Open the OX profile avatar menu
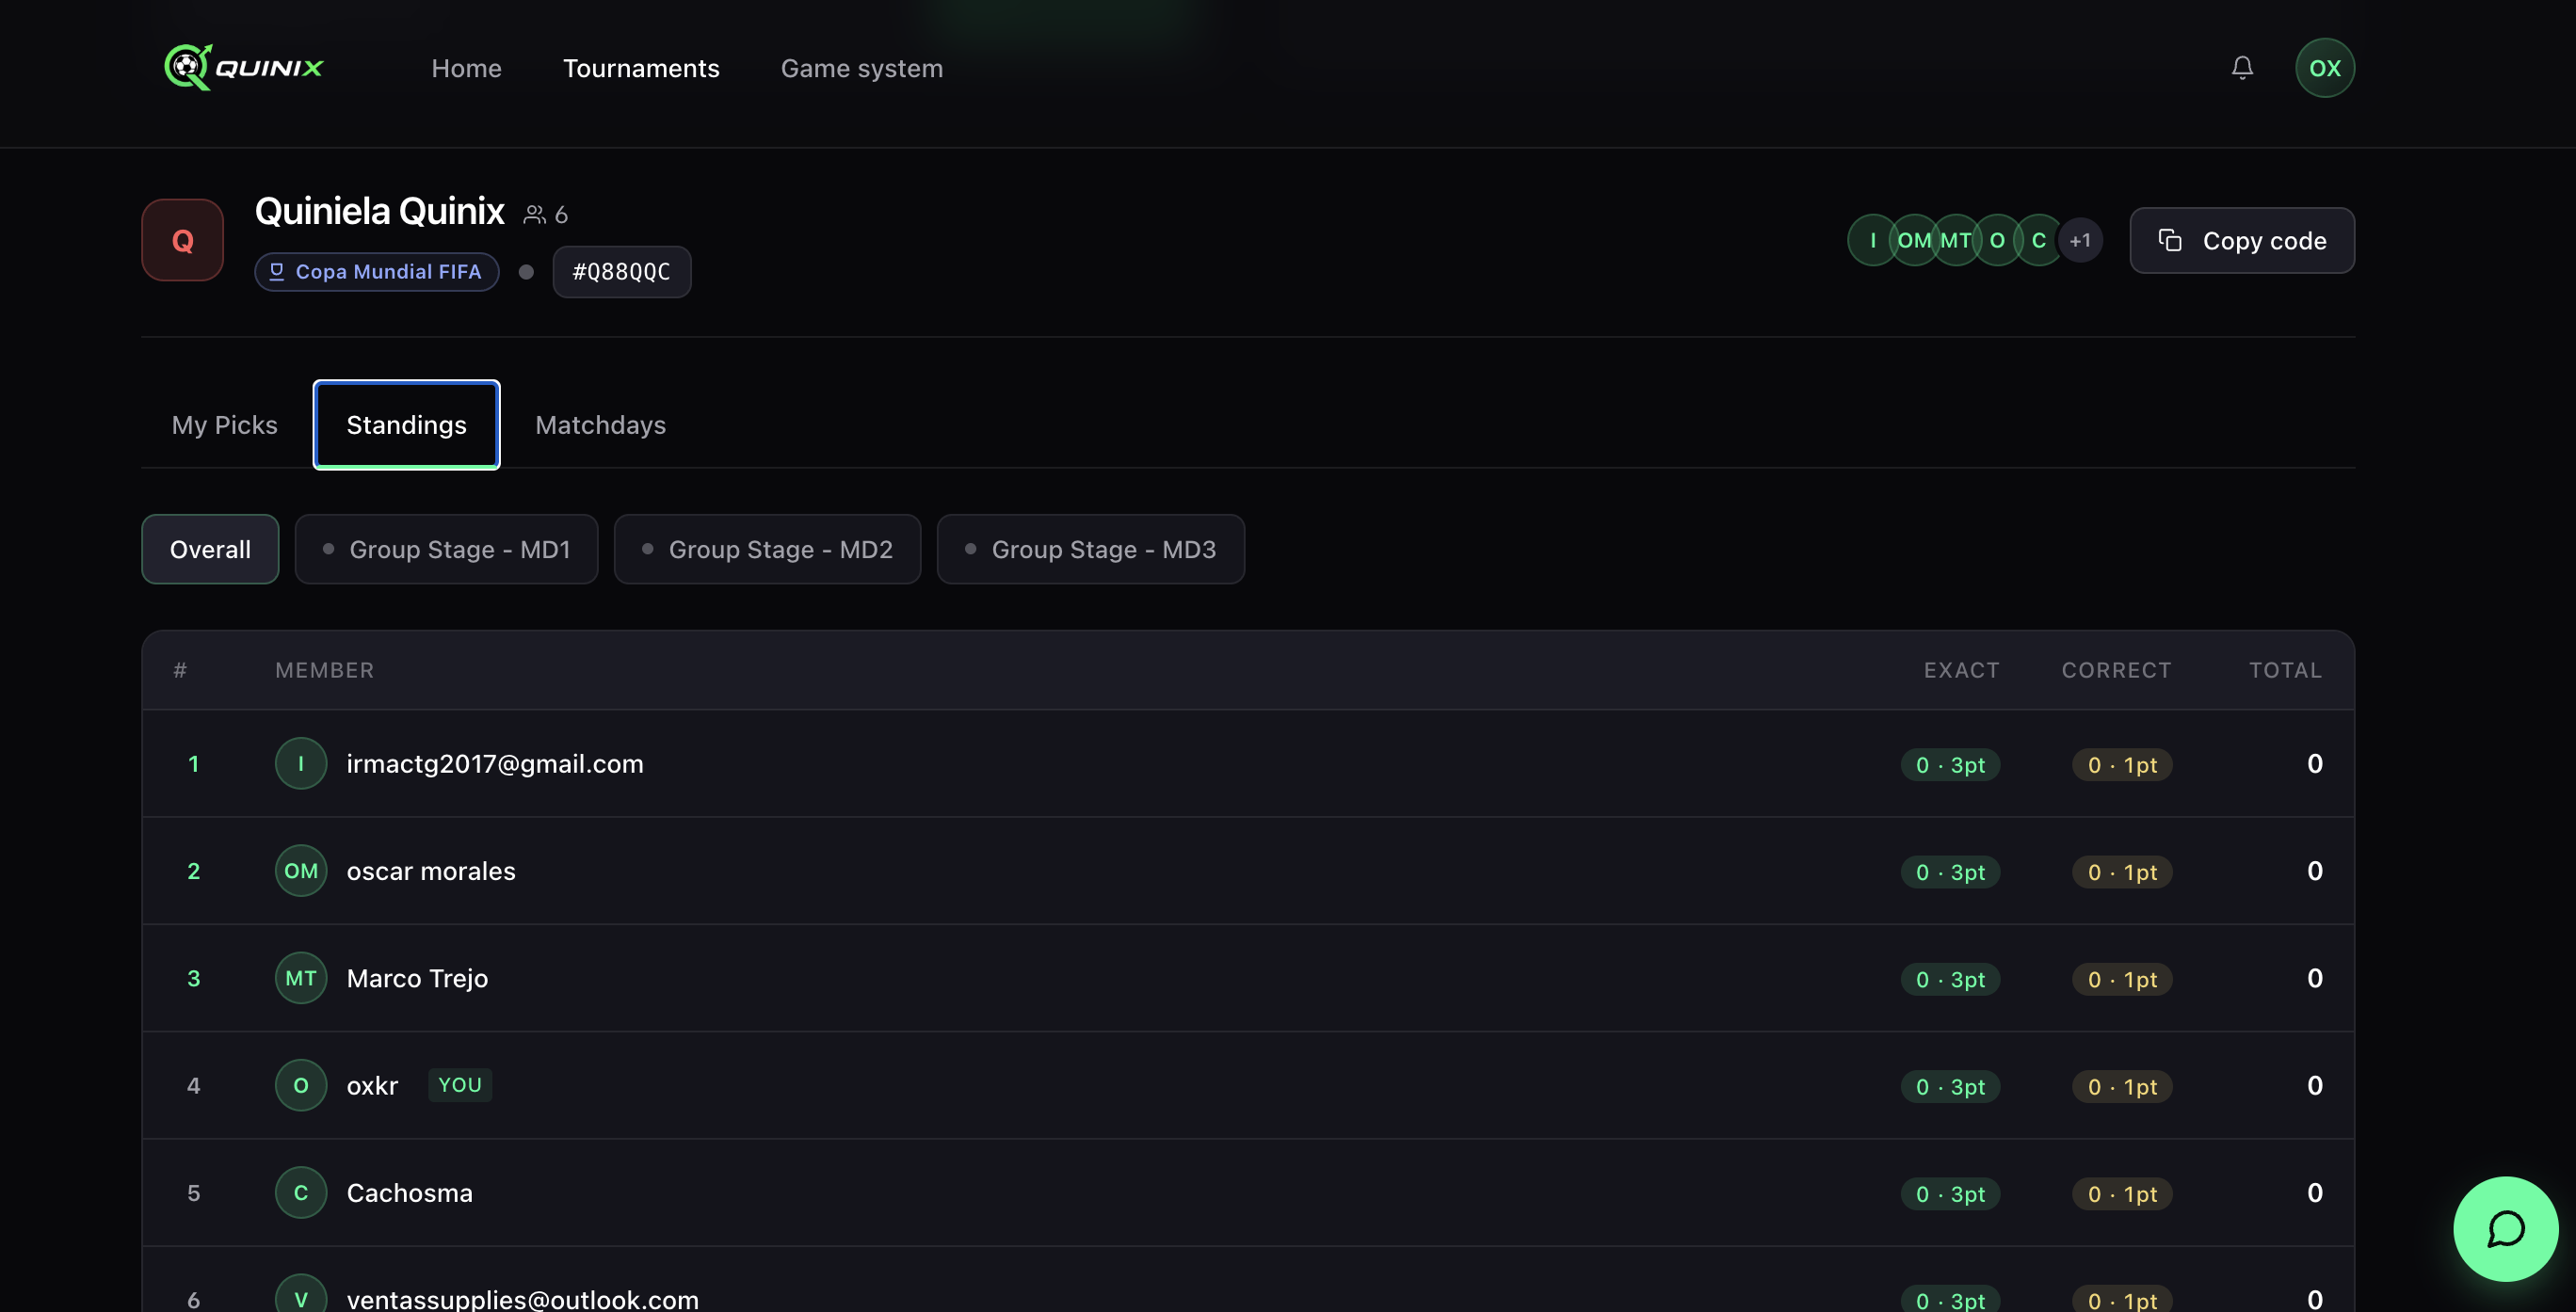Screen dimensions: 2576x1312 pos(2324,68)
